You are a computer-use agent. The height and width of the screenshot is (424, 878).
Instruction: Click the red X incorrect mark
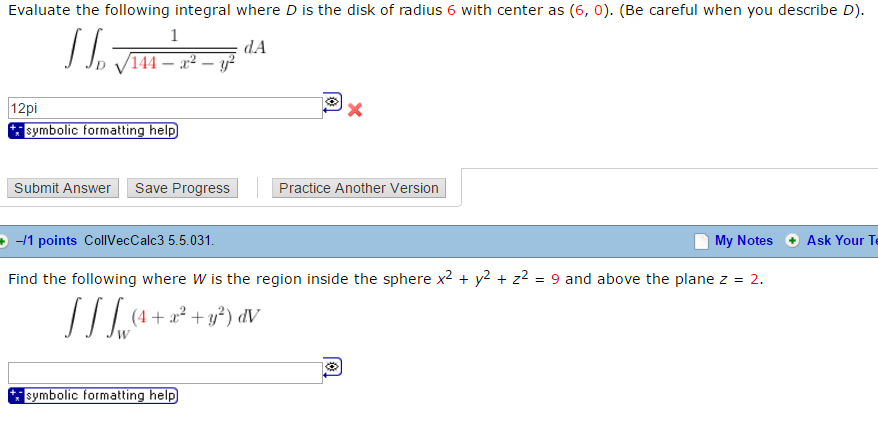click(x=354, y=110)
